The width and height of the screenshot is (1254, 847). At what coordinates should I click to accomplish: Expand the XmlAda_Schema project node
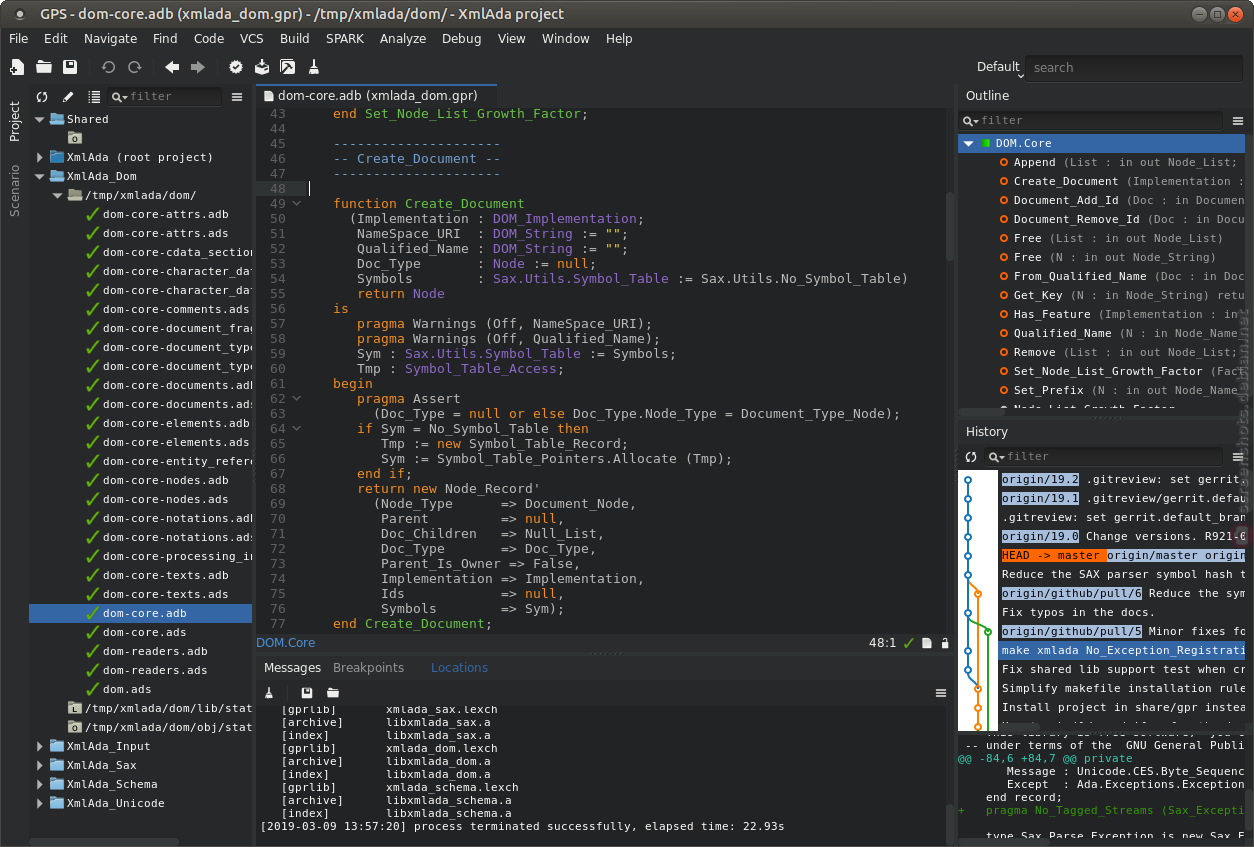click(40, 784)
